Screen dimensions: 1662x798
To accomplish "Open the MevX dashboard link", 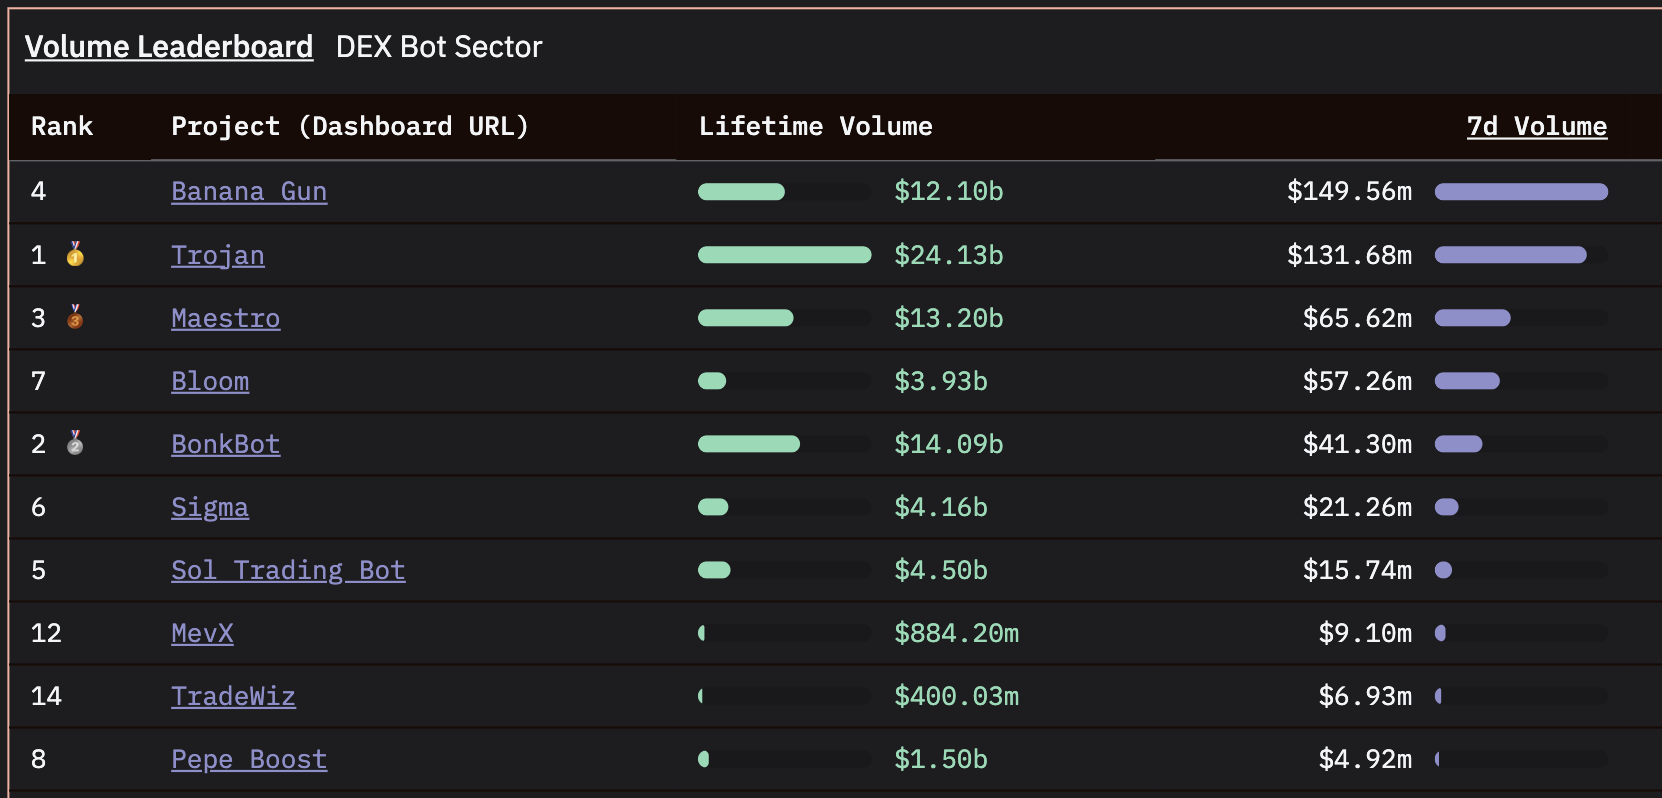I will [202, 633].
